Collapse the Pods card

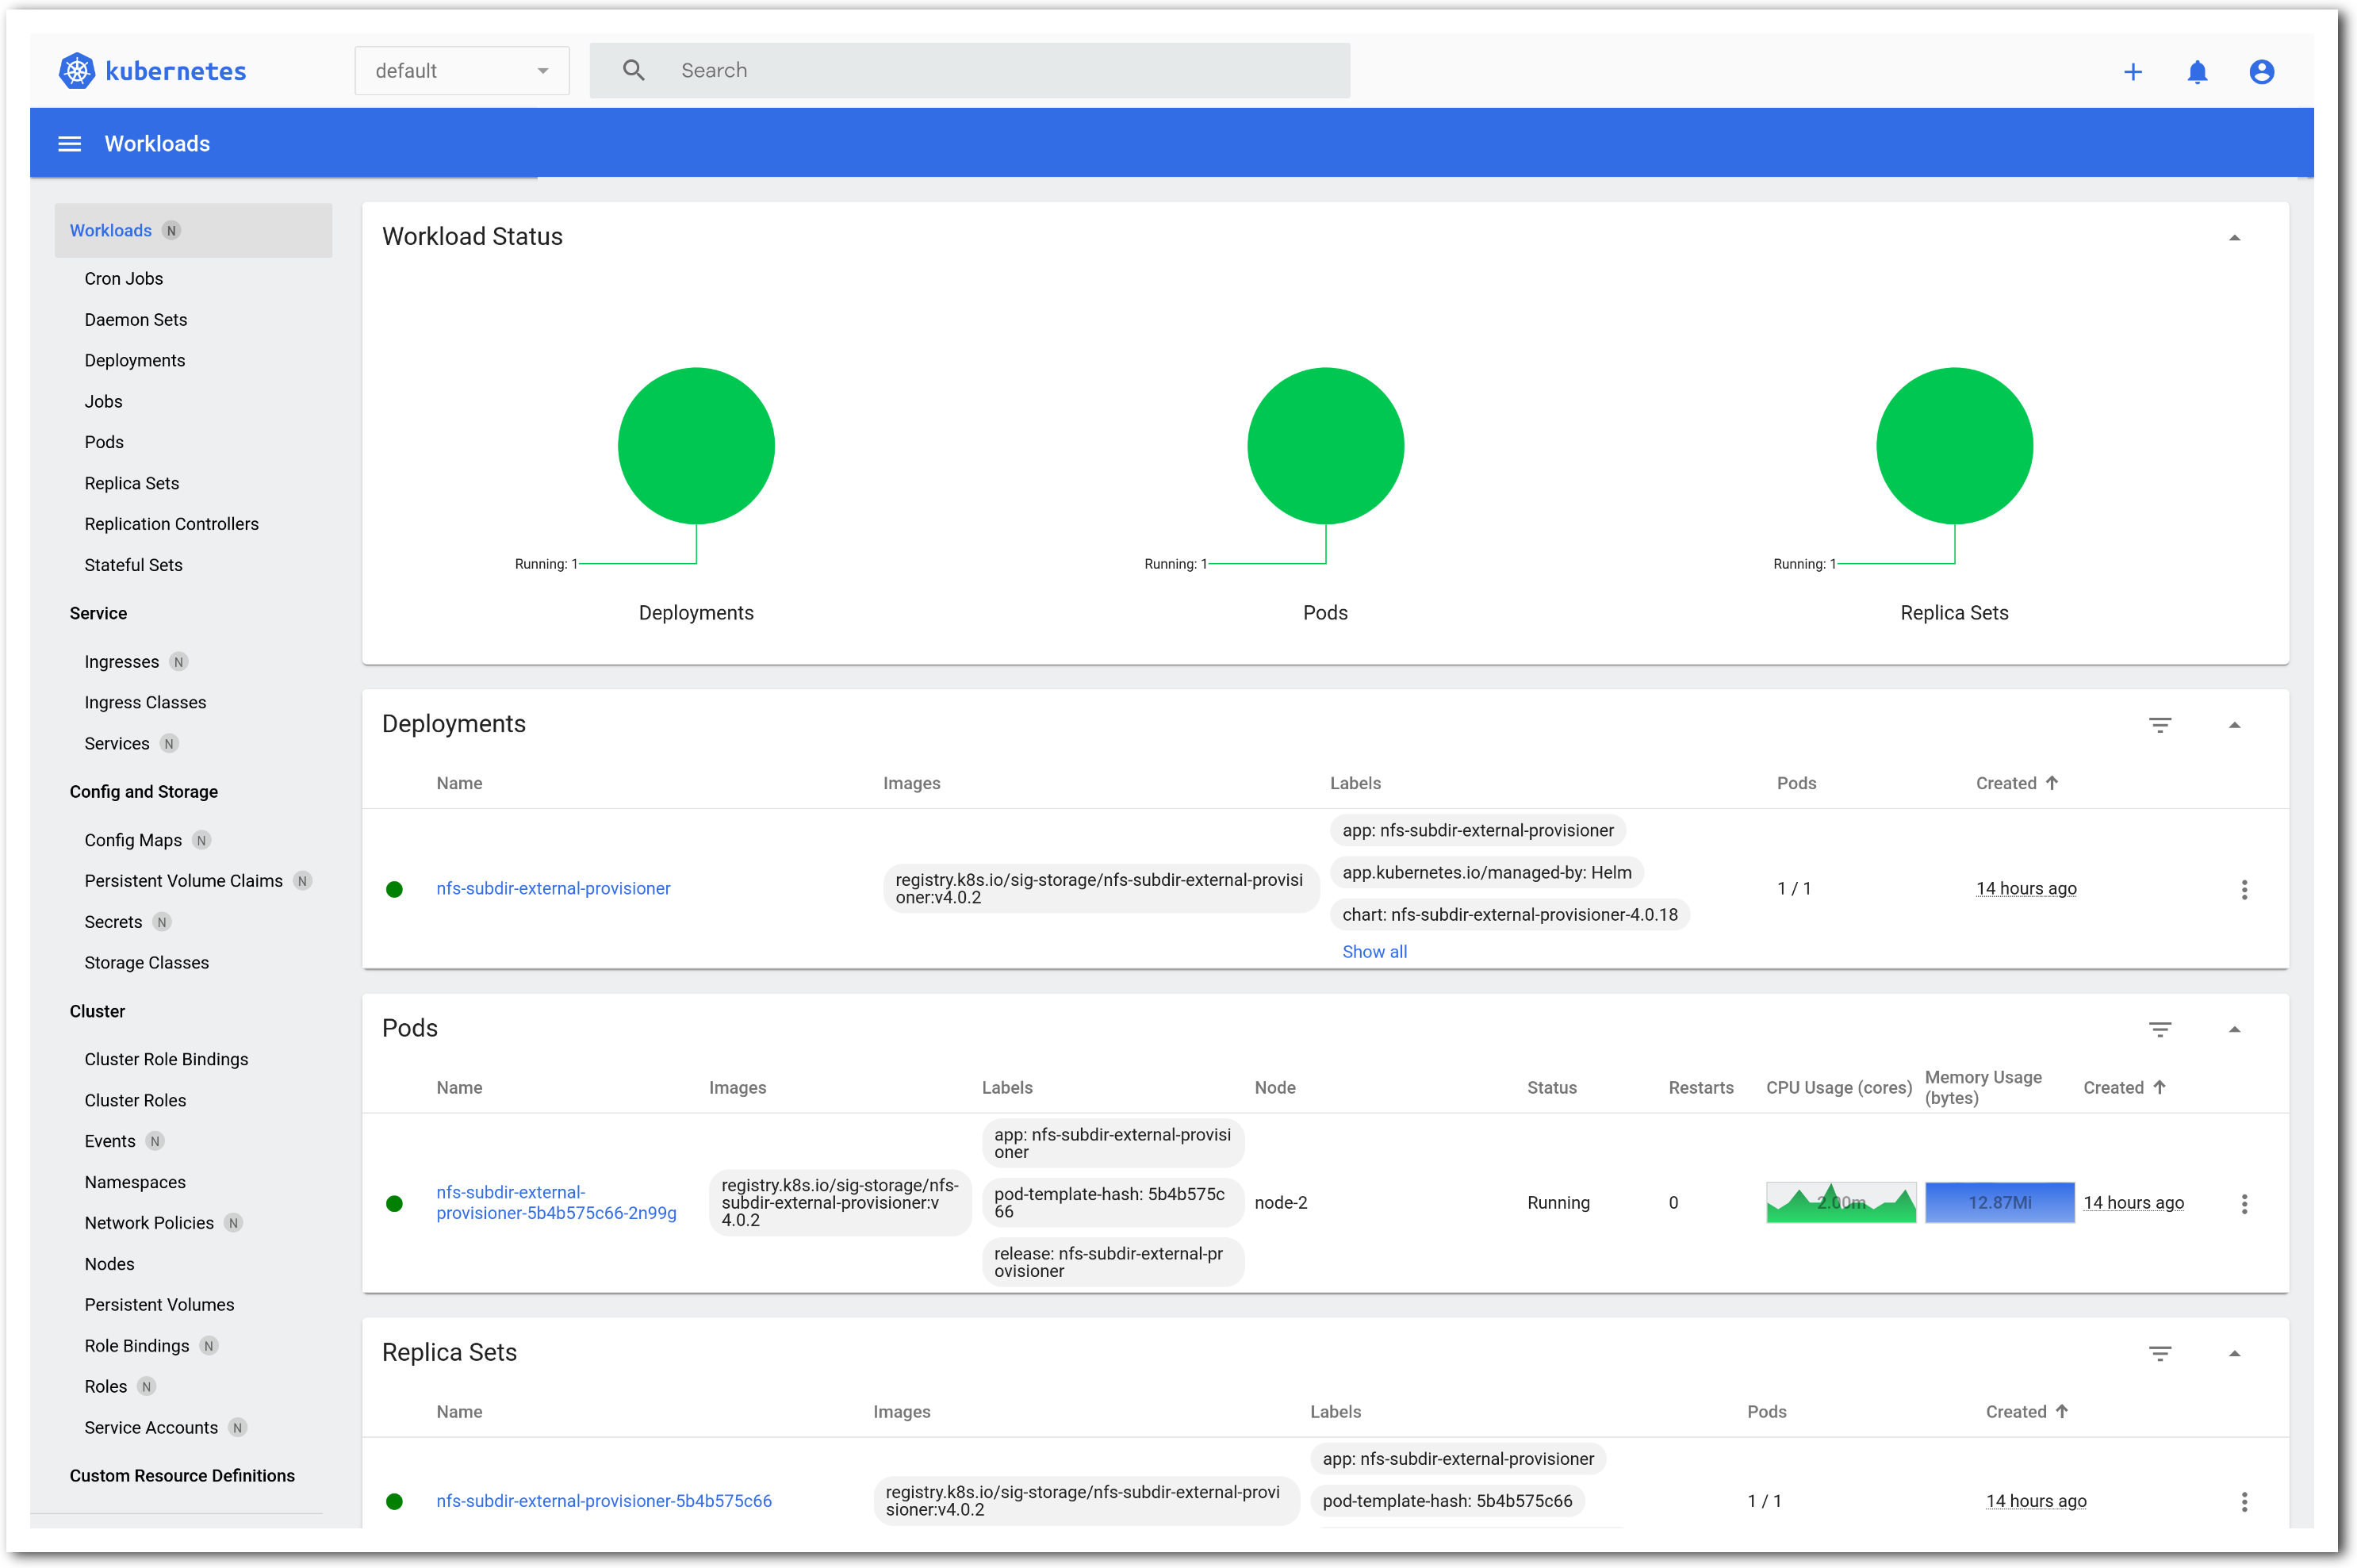[2234, 1029]
